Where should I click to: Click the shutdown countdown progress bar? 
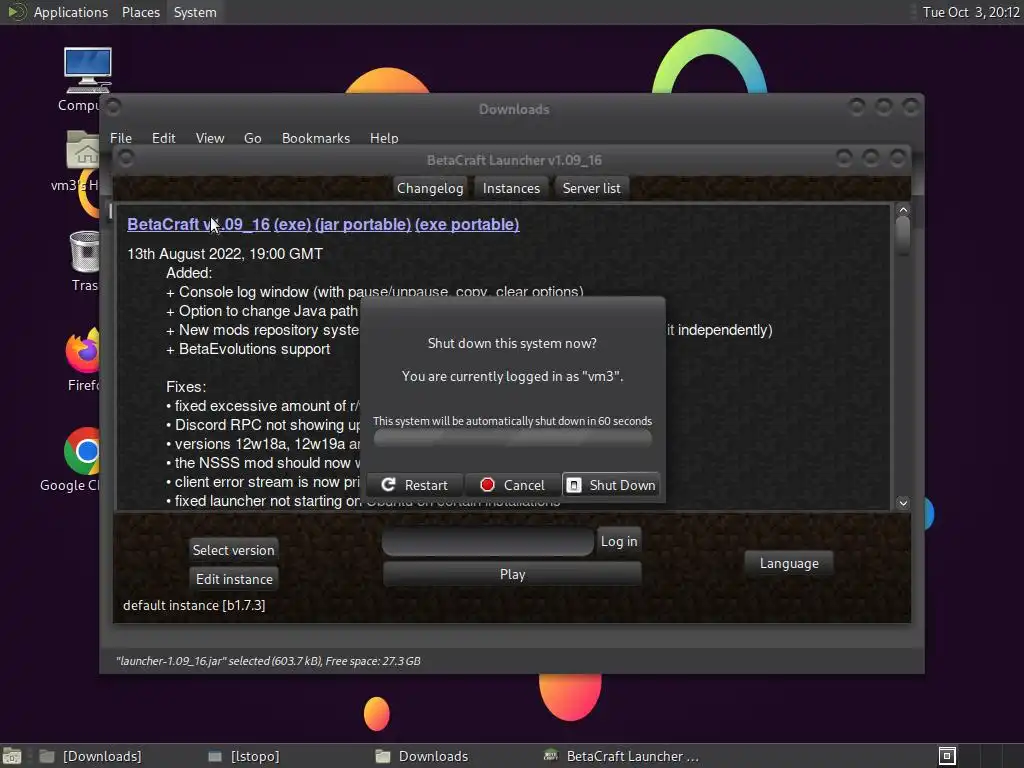point(513,438)
